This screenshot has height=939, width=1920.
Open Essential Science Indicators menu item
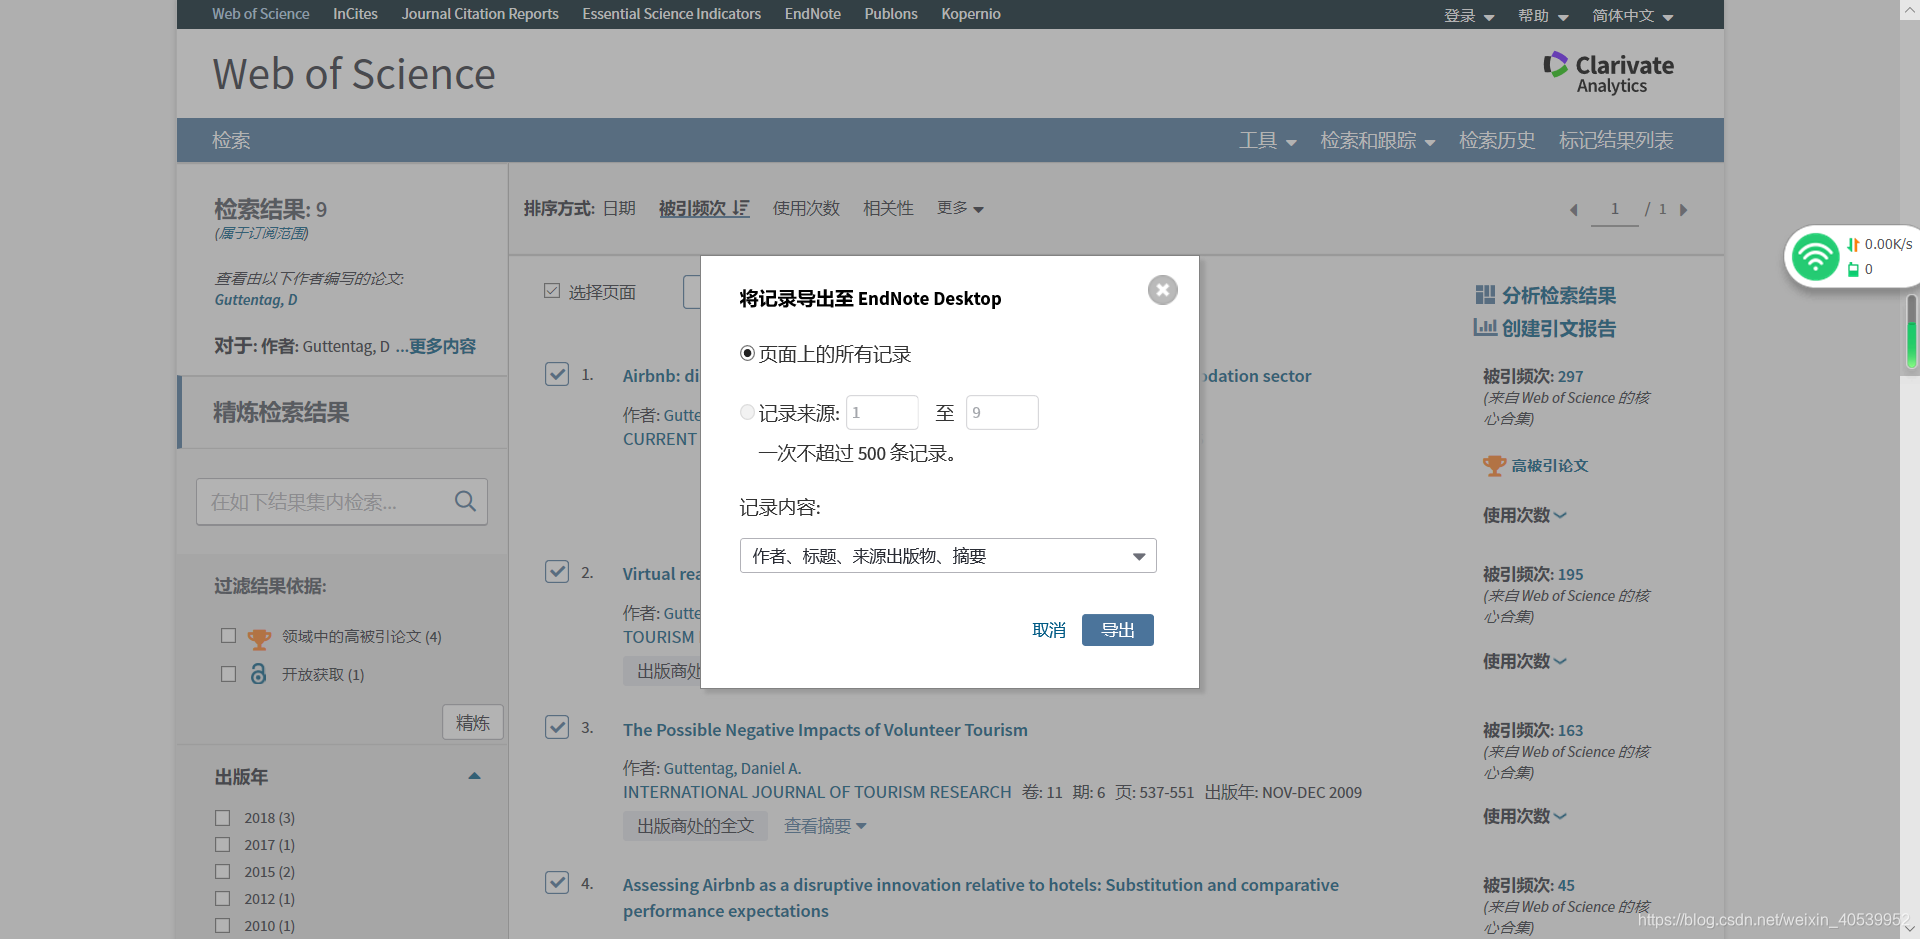tap(671, 14)
